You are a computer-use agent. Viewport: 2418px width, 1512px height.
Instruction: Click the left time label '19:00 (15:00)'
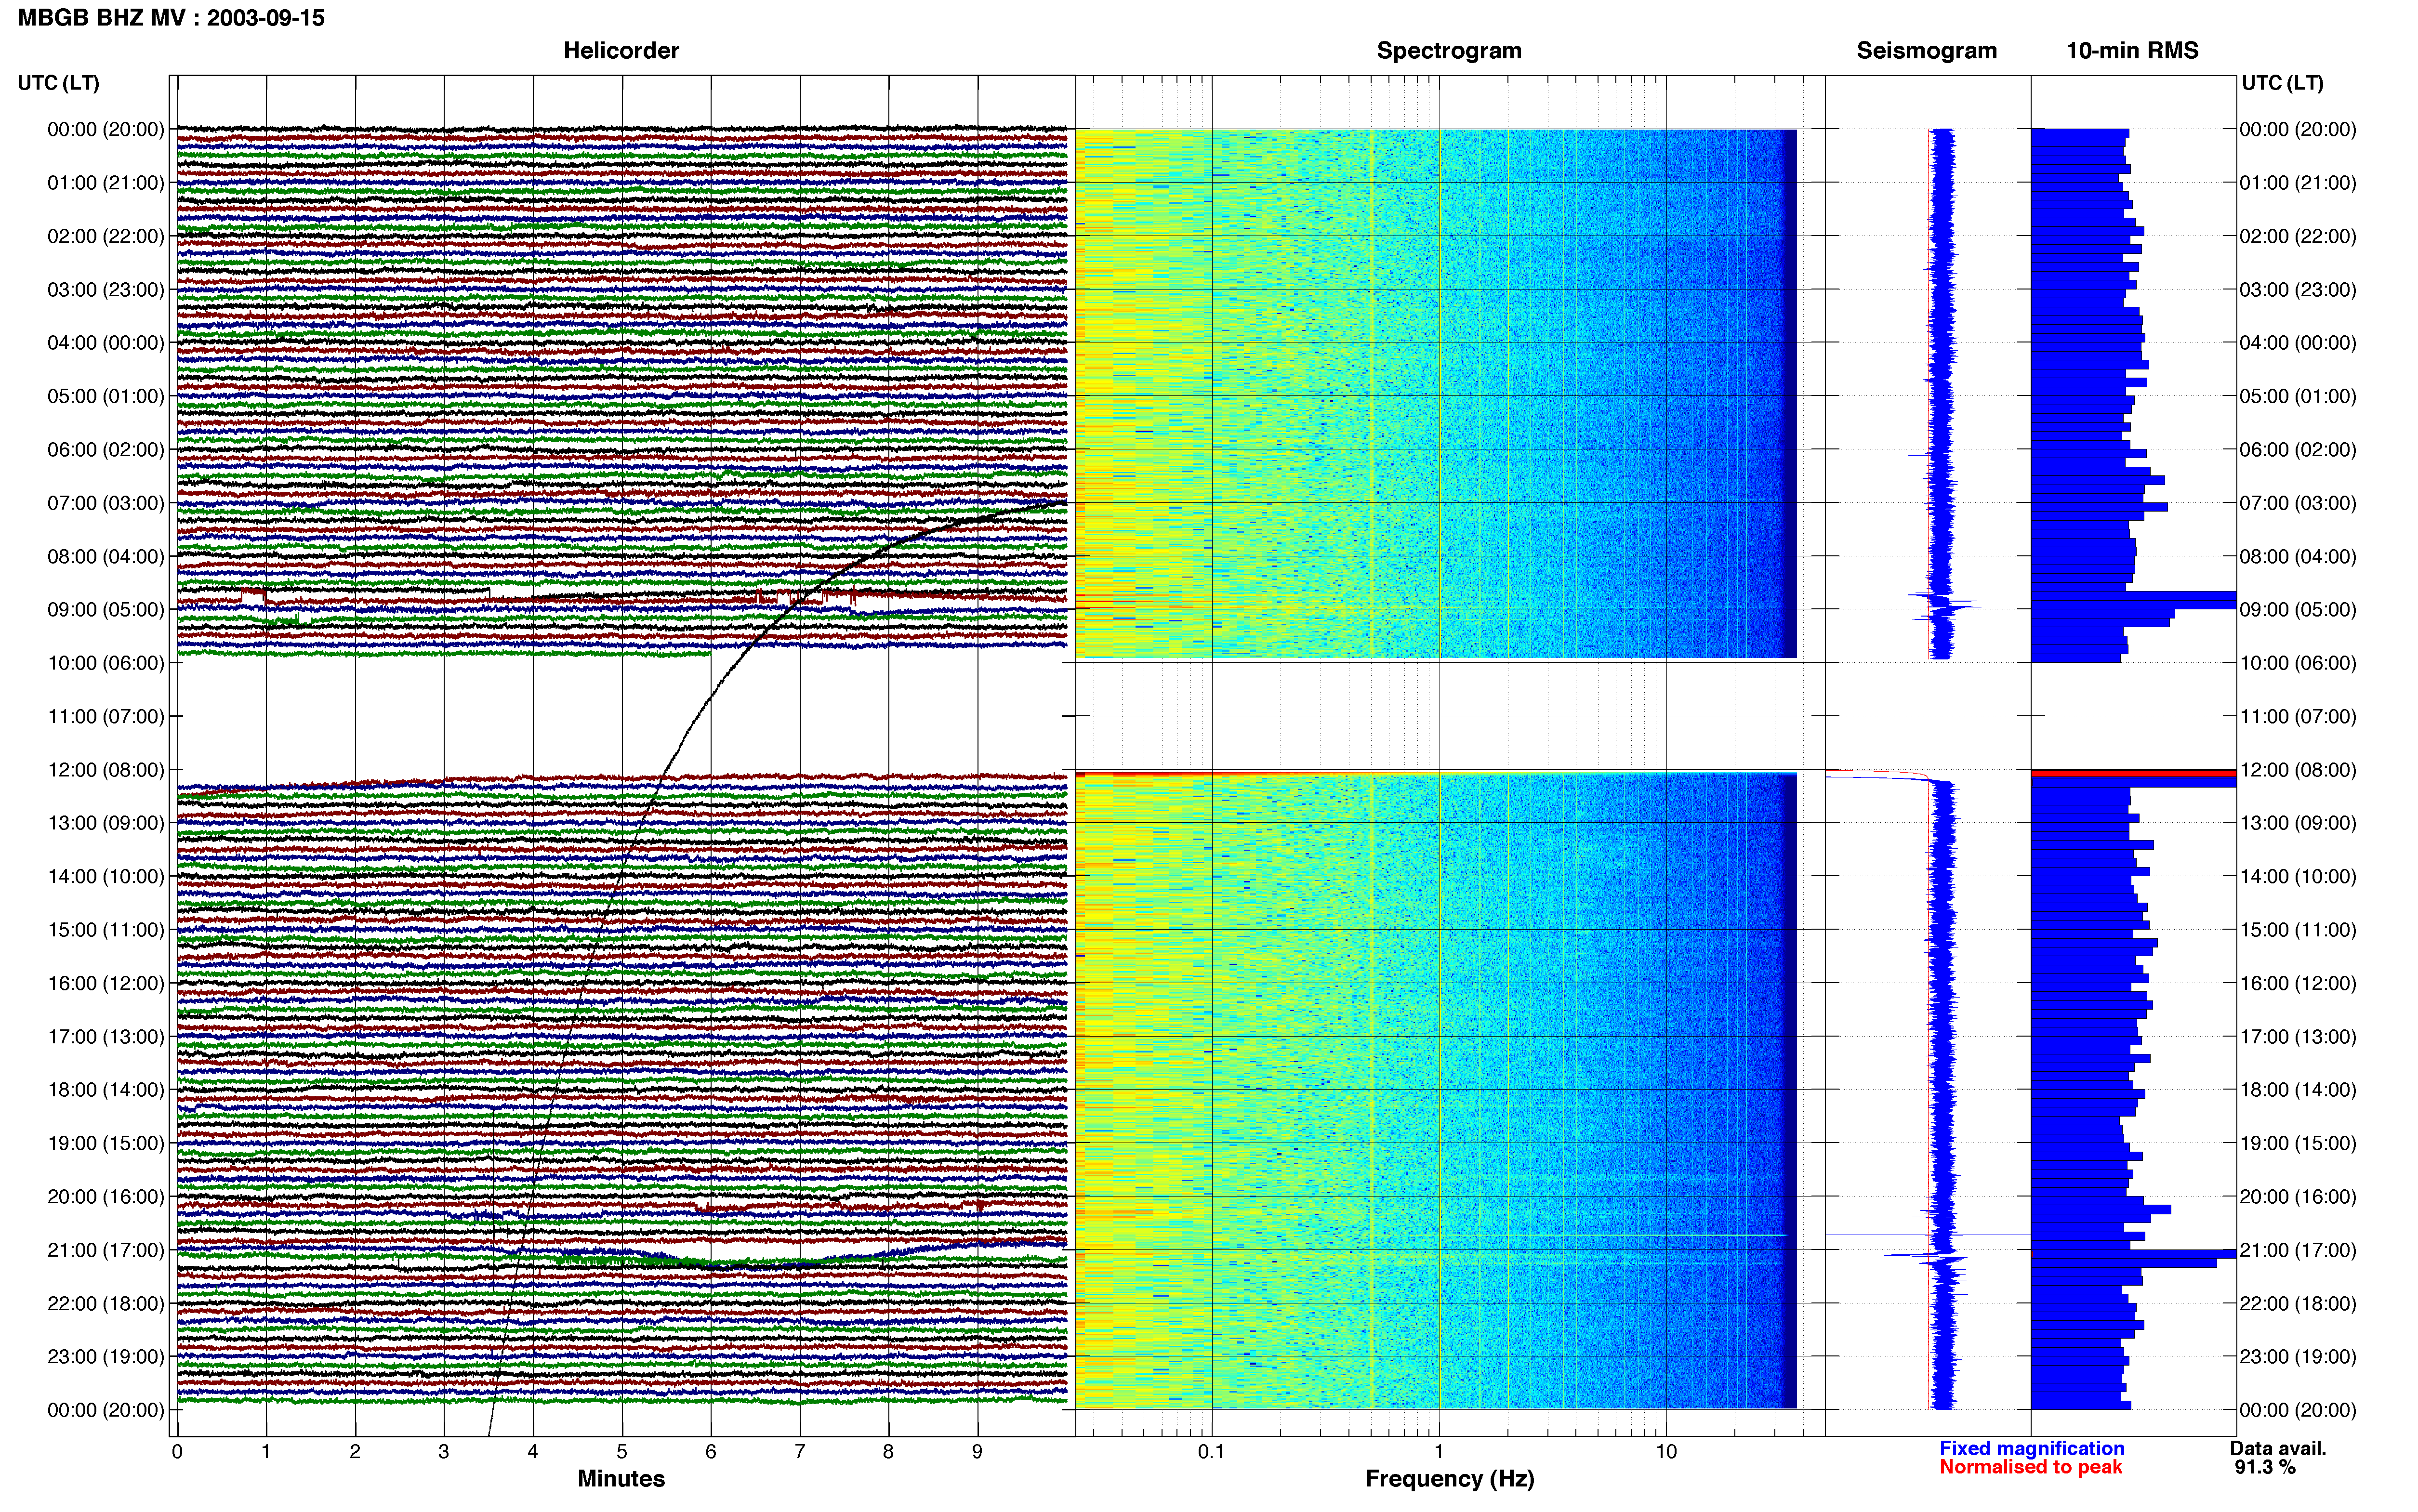(106, 1143)
